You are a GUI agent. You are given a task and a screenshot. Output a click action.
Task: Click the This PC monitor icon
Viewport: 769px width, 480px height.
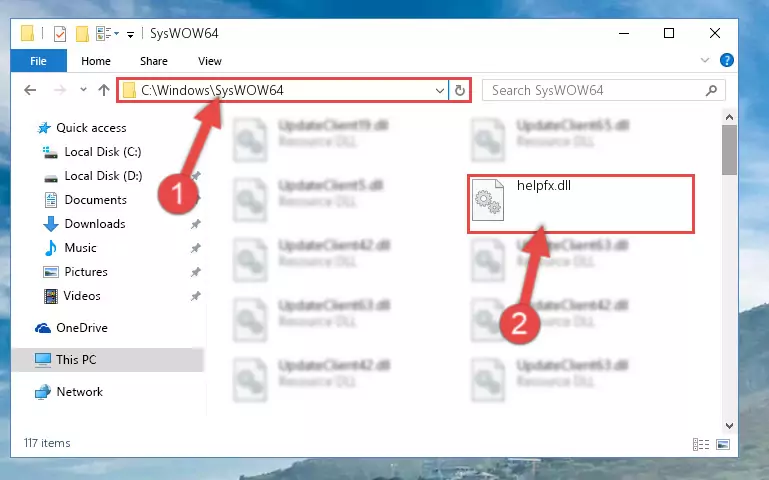[x=43, y=360]
